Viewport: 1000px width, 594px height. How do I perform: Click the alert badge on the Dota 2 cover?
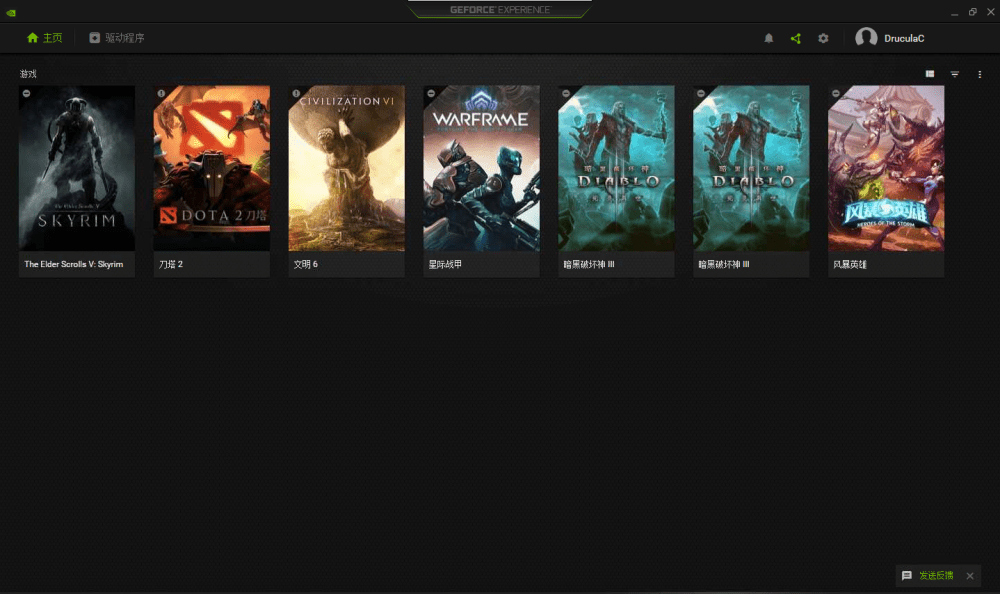click(x=161, y=93)
